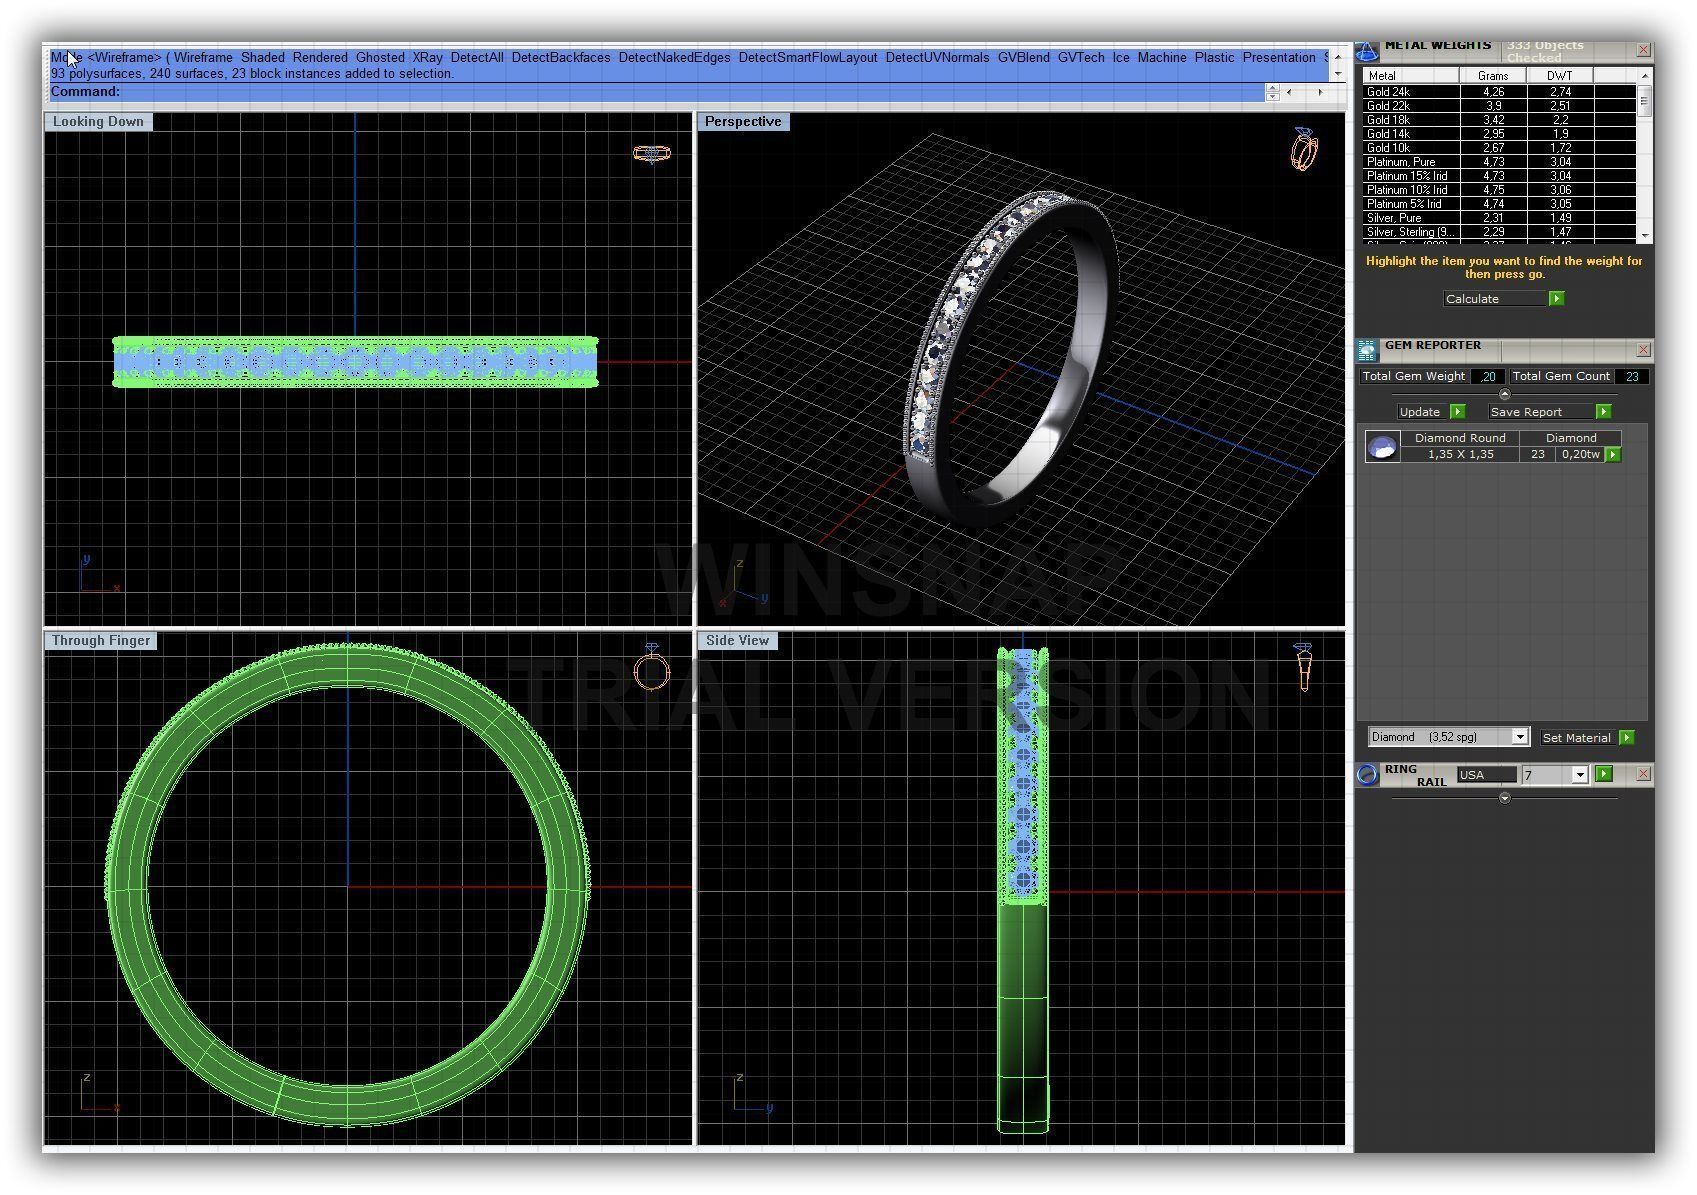Select the Gold 14k row

pyautogui.click(x=1499, y=134)
